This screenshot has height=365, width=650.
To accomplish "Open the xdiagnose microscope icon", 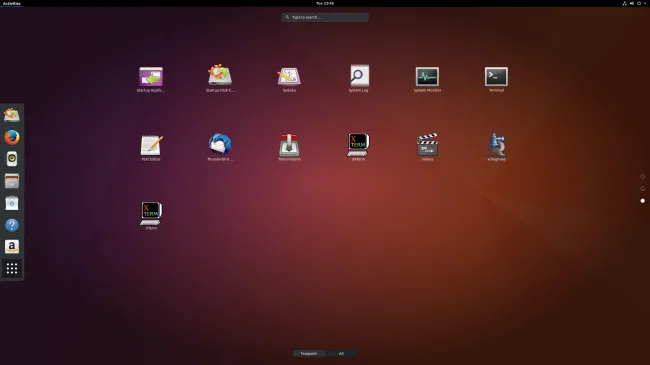I will coord(496,148).
